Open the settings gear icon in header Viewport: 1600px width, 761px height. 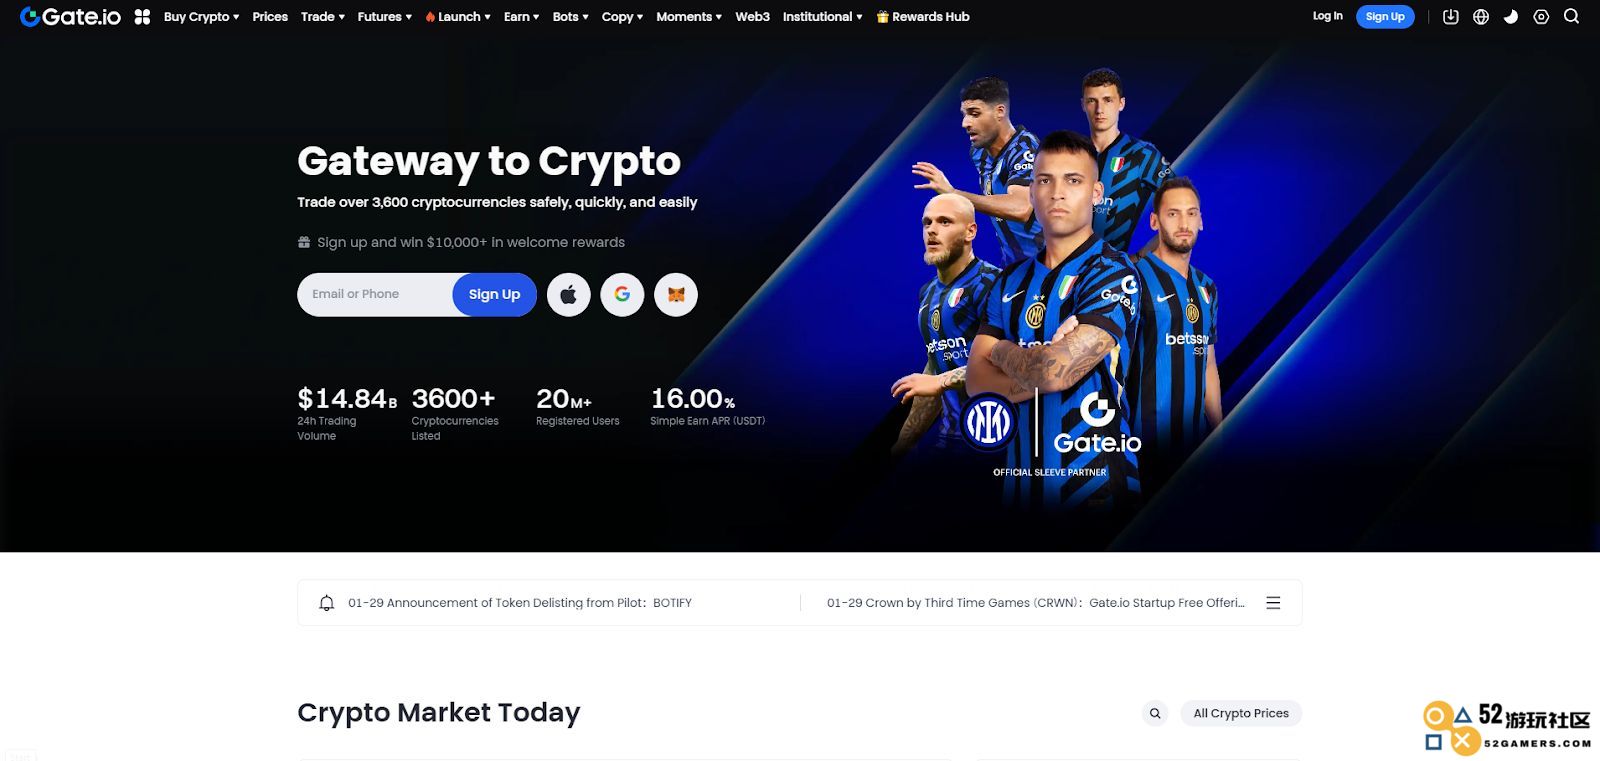pyautogui.click(x=1541, y=17)
